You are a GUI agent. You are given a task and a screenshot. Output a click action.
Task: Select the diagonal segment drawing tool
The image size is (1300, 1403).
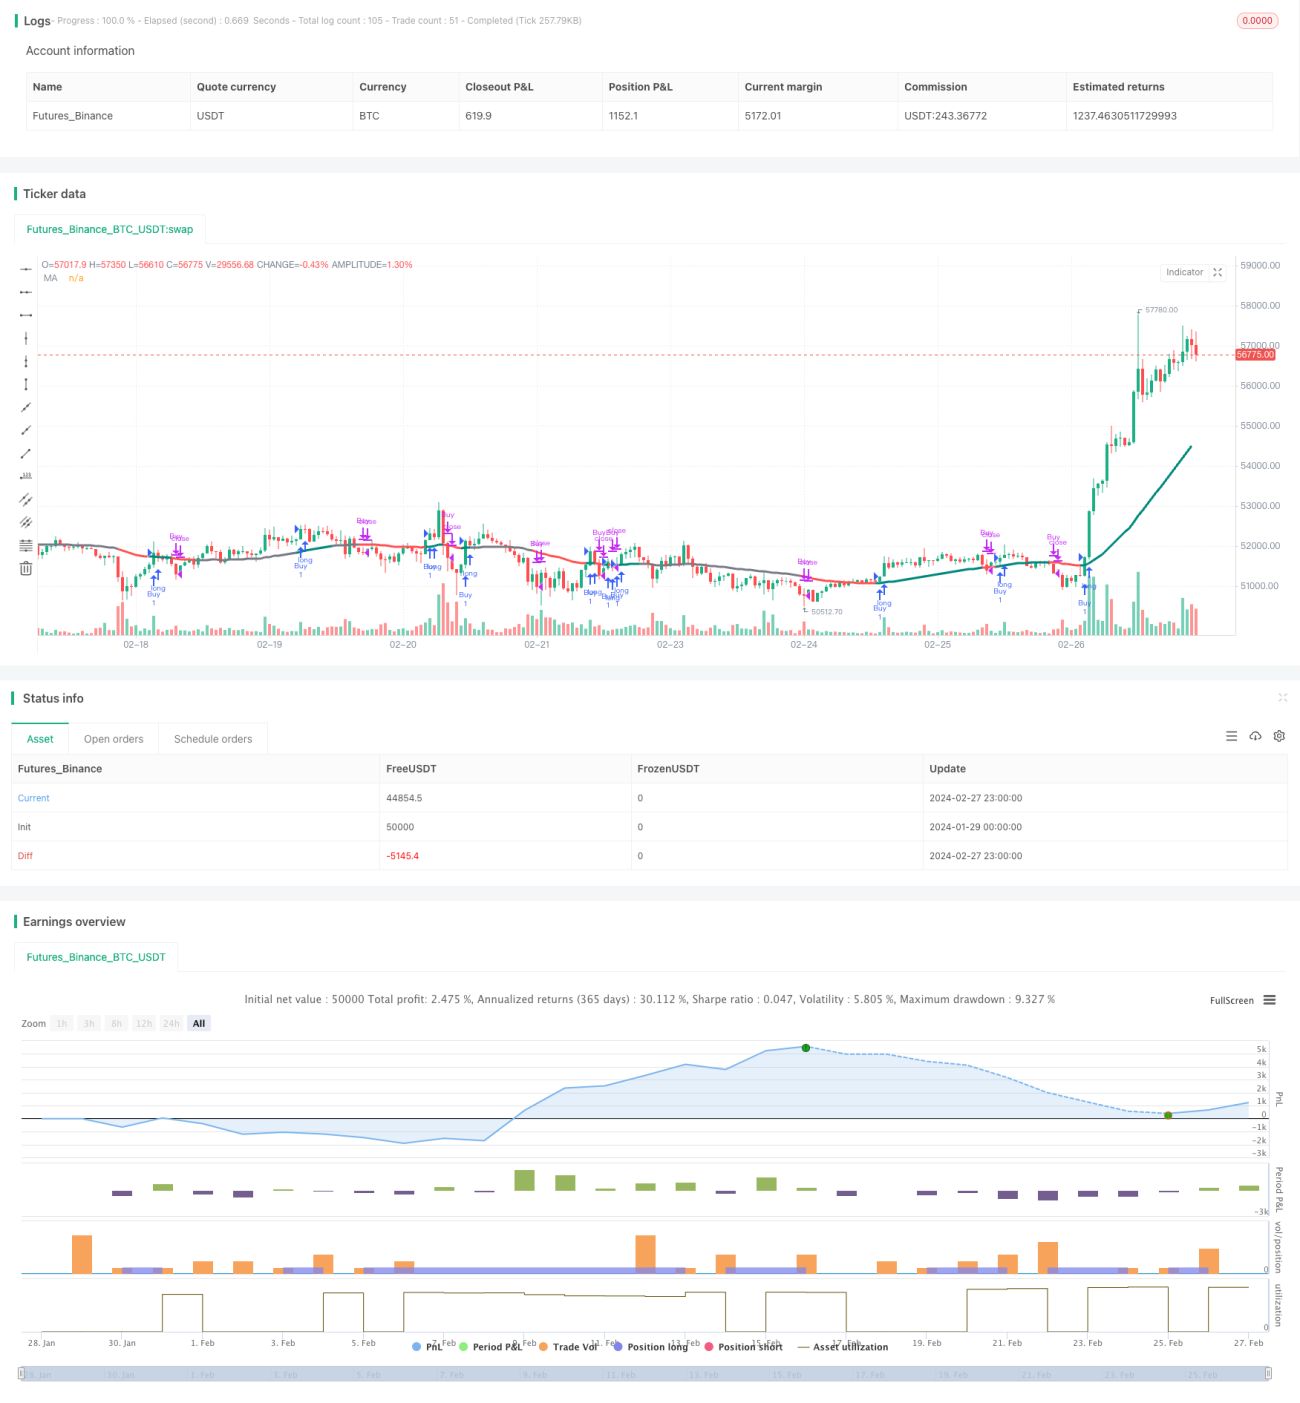(26, 453)
